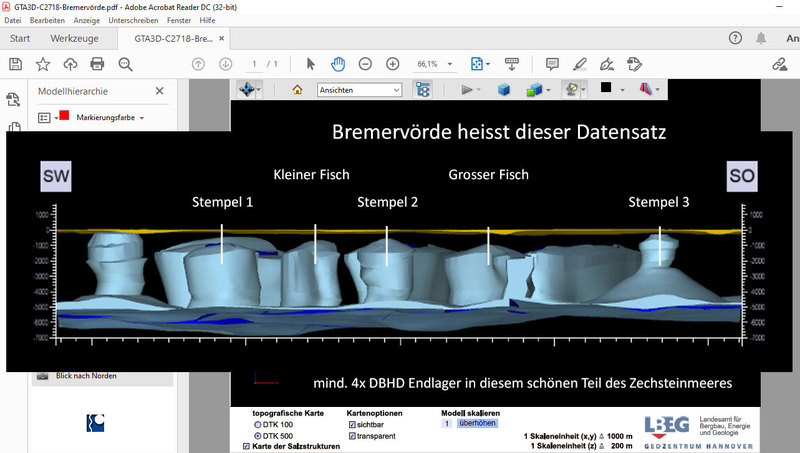800x453 pixels.
Task: Select the hand pan tool
Action: pos(338,64)
